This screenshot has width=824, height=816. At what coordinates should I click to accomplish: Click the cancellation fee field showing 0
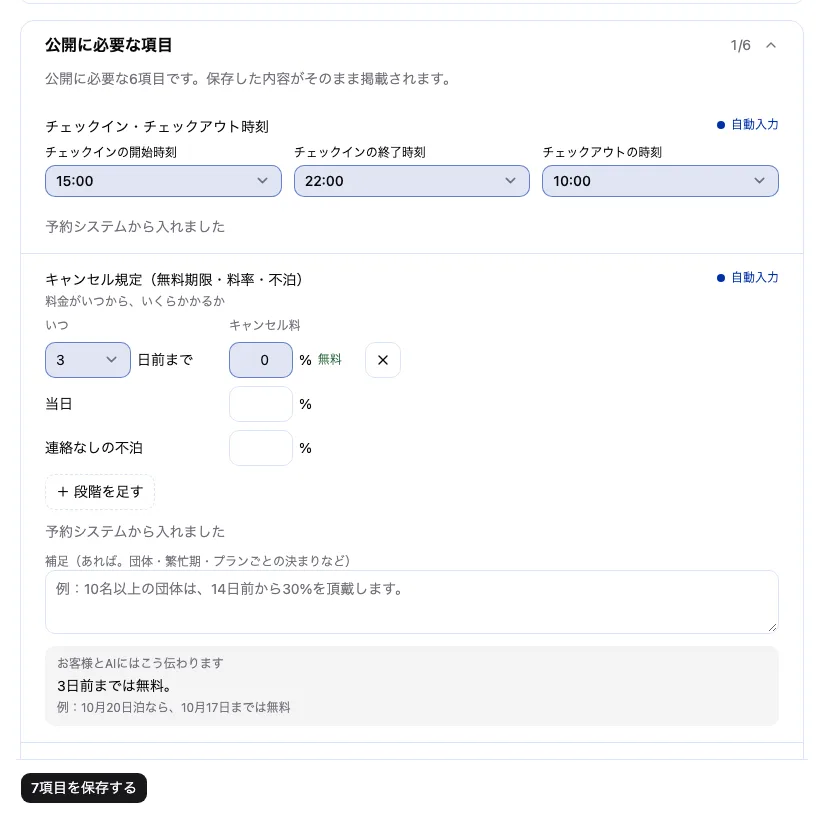(261, 360)
